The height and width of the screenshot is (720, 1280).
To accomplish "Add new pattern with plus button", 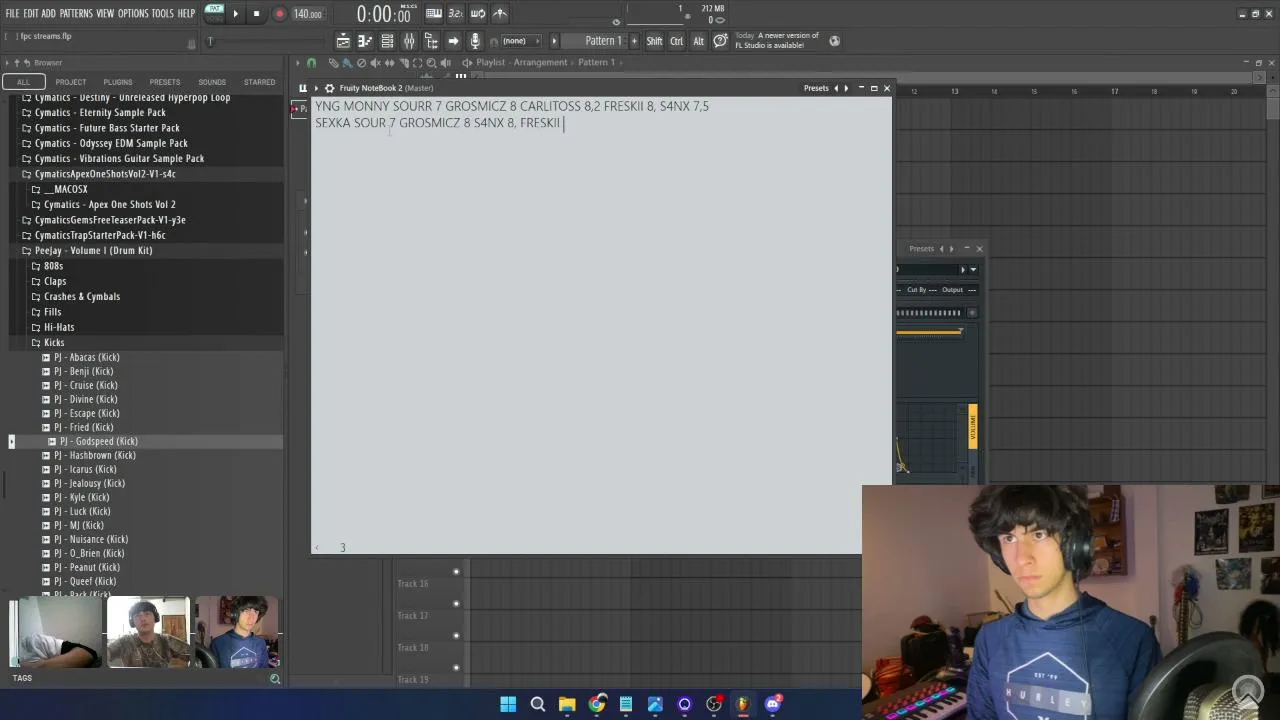I will (634, 41).
